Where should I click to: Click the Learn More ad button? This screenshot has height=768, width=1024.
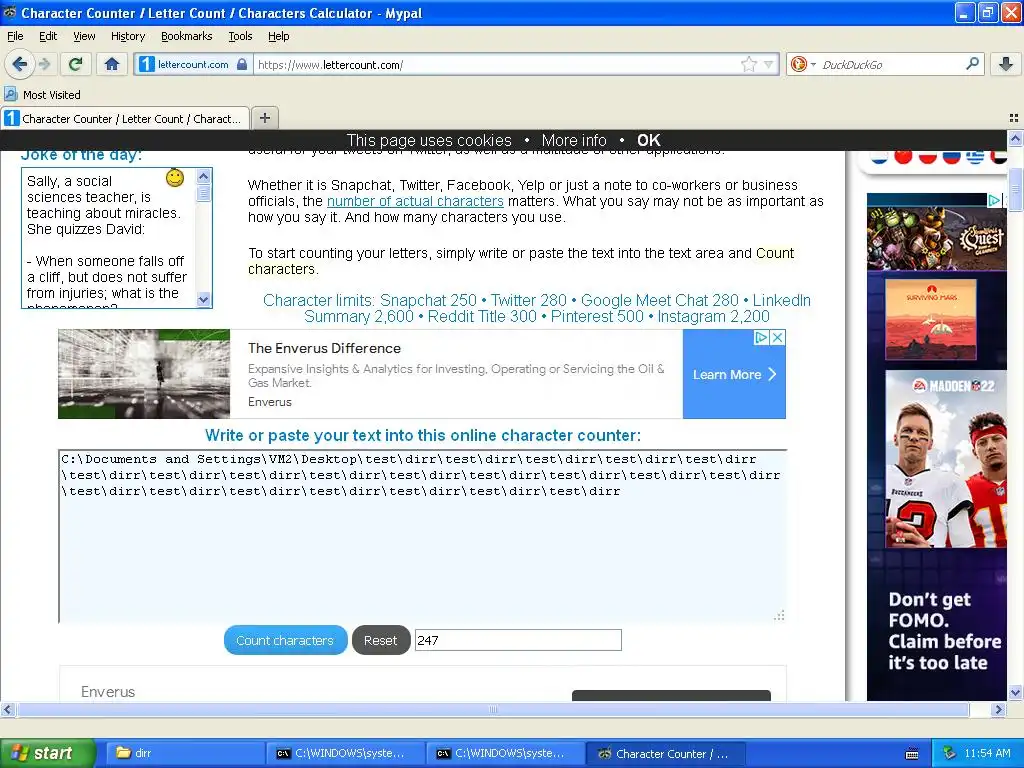click(x=734, y=374)
